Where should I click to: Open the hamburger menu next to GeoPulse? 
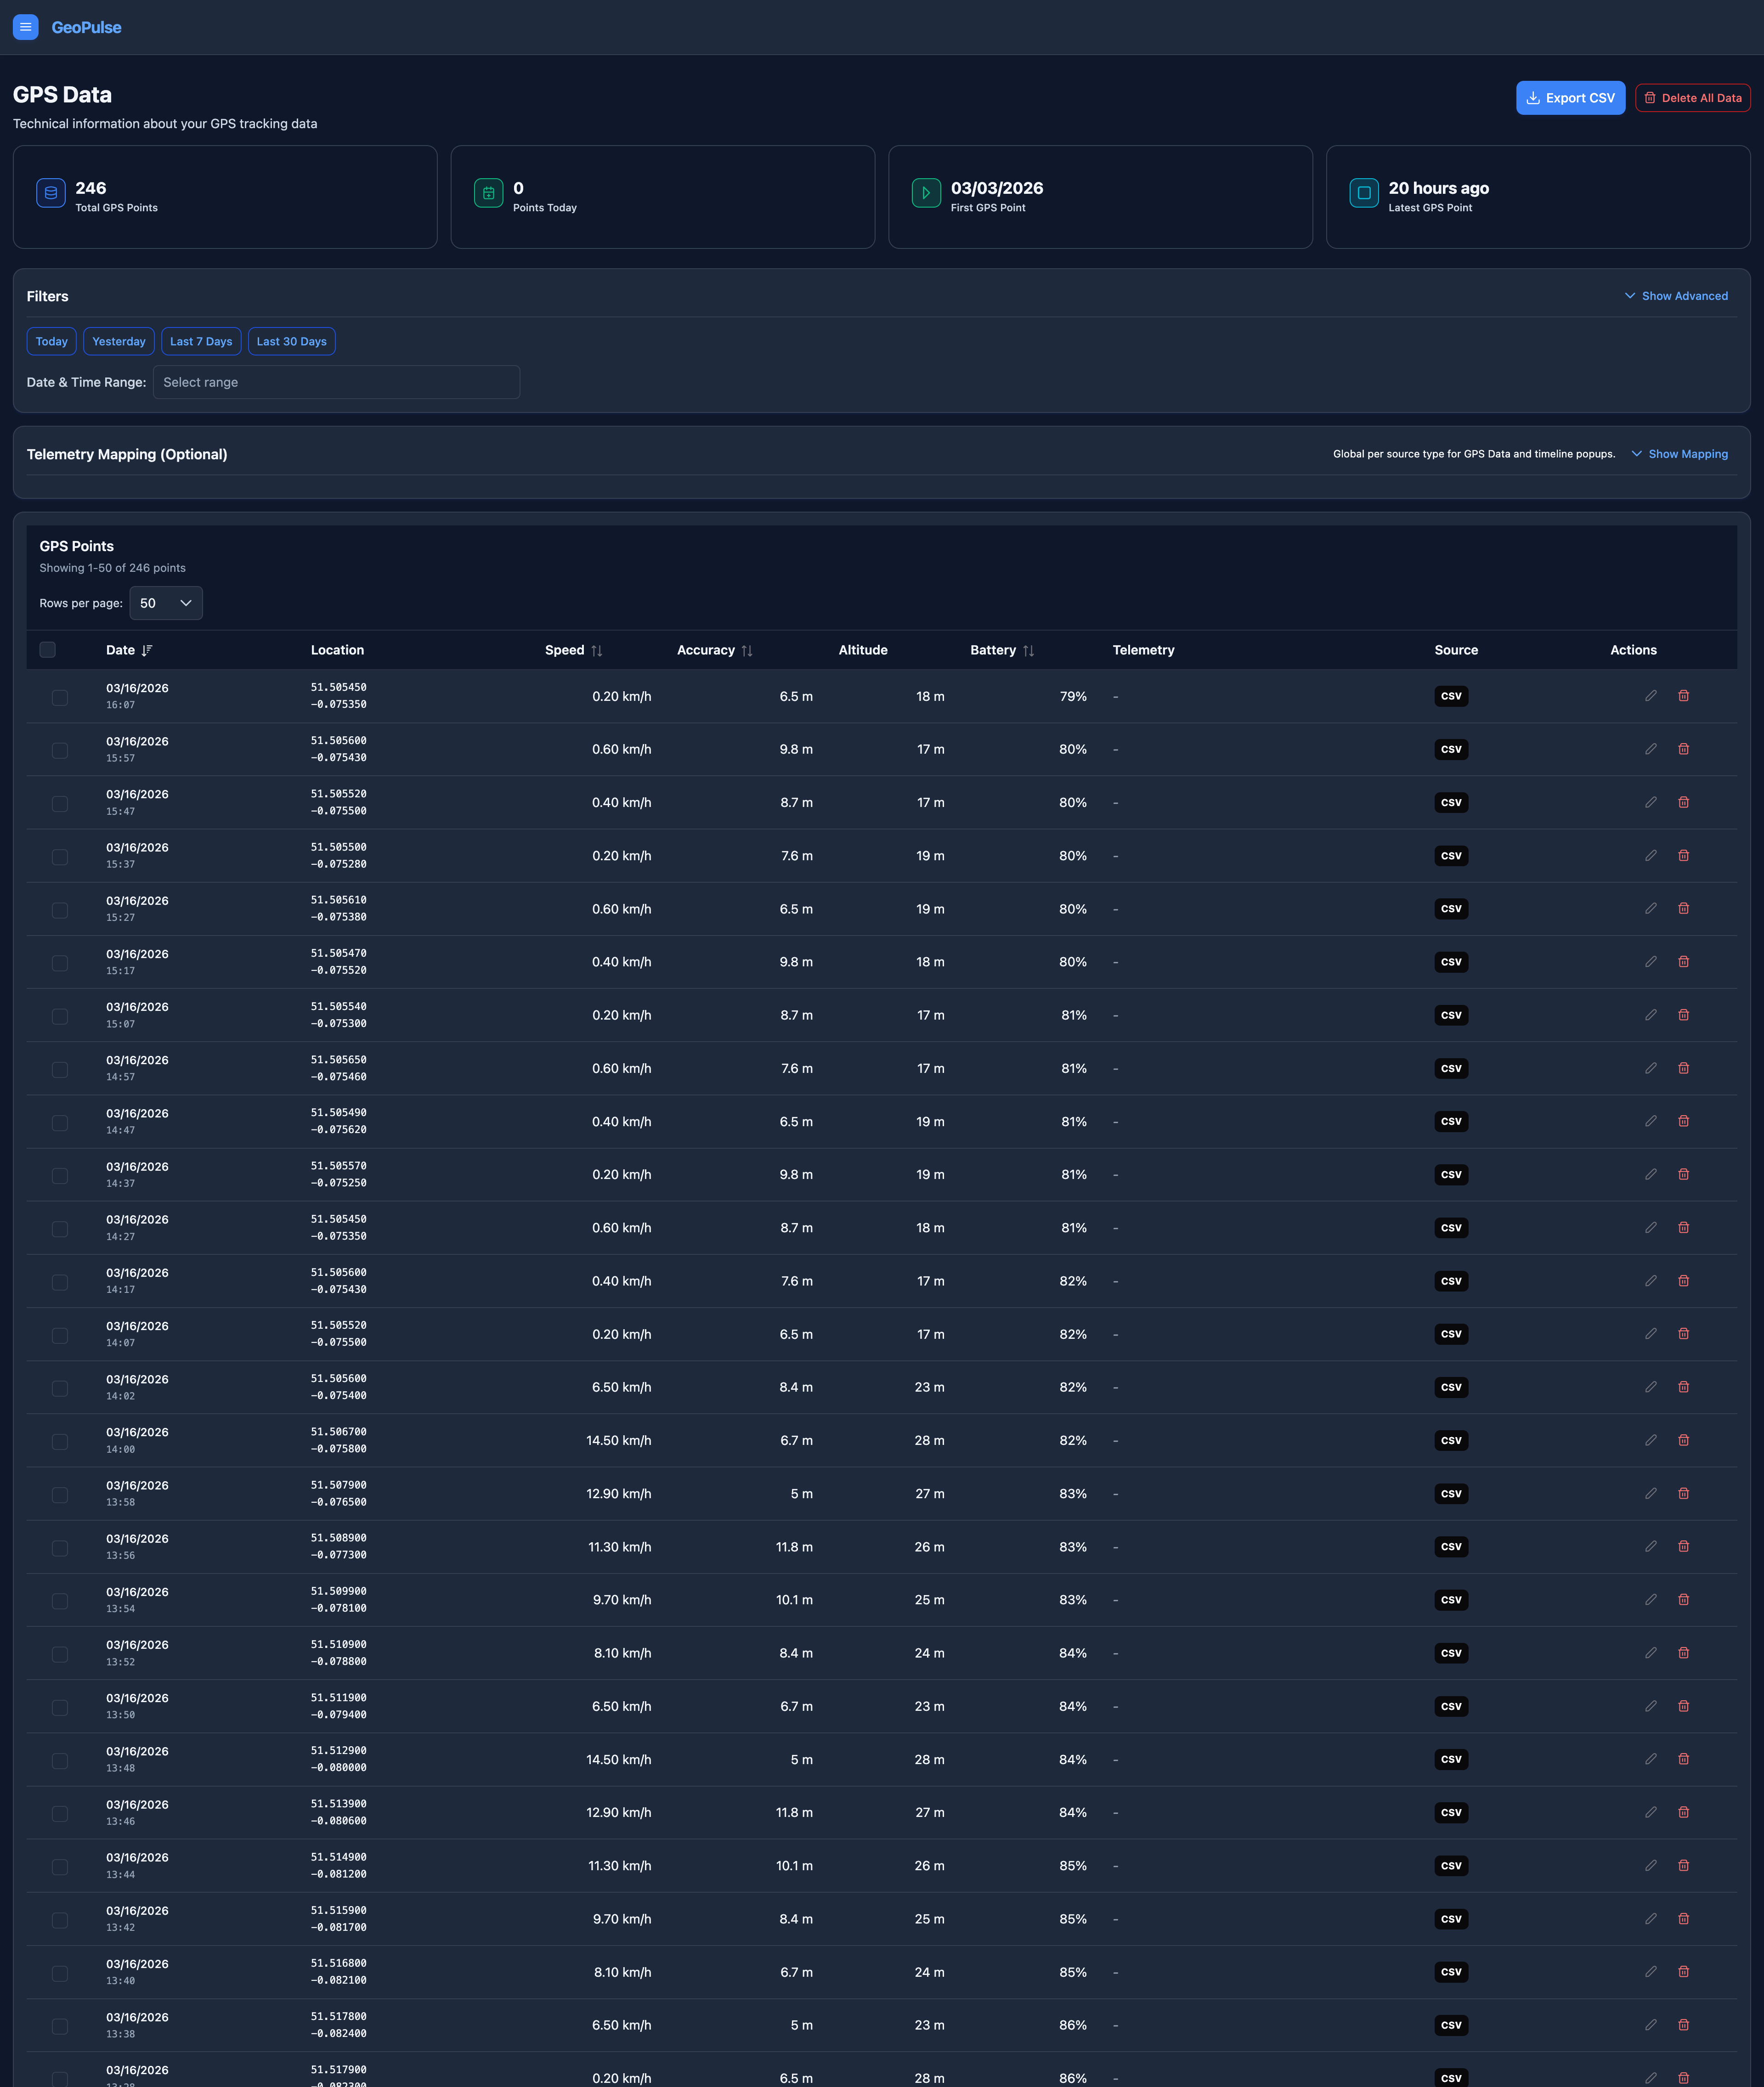26,27
